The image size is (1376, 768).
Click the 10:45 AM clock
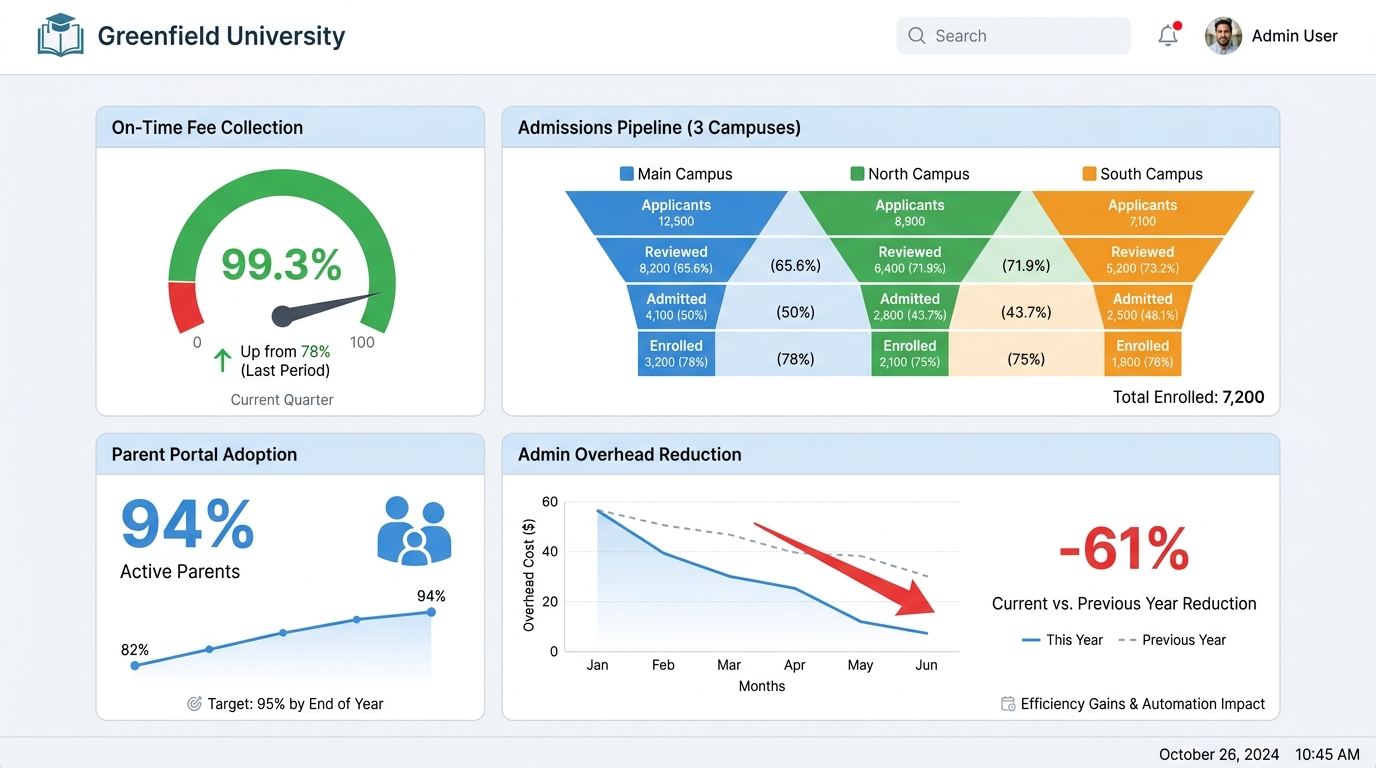[x=1327, y=755]
